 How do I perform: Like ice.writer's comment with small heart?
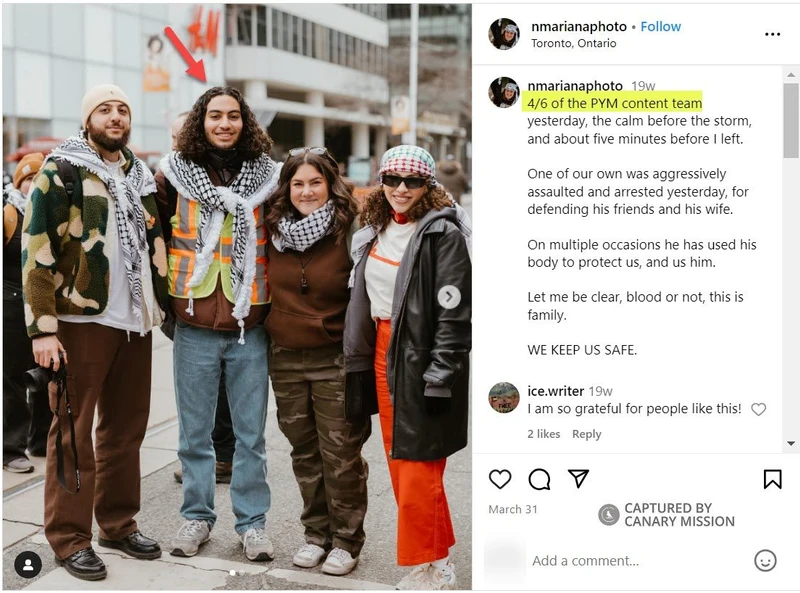[x=758, y=409]
